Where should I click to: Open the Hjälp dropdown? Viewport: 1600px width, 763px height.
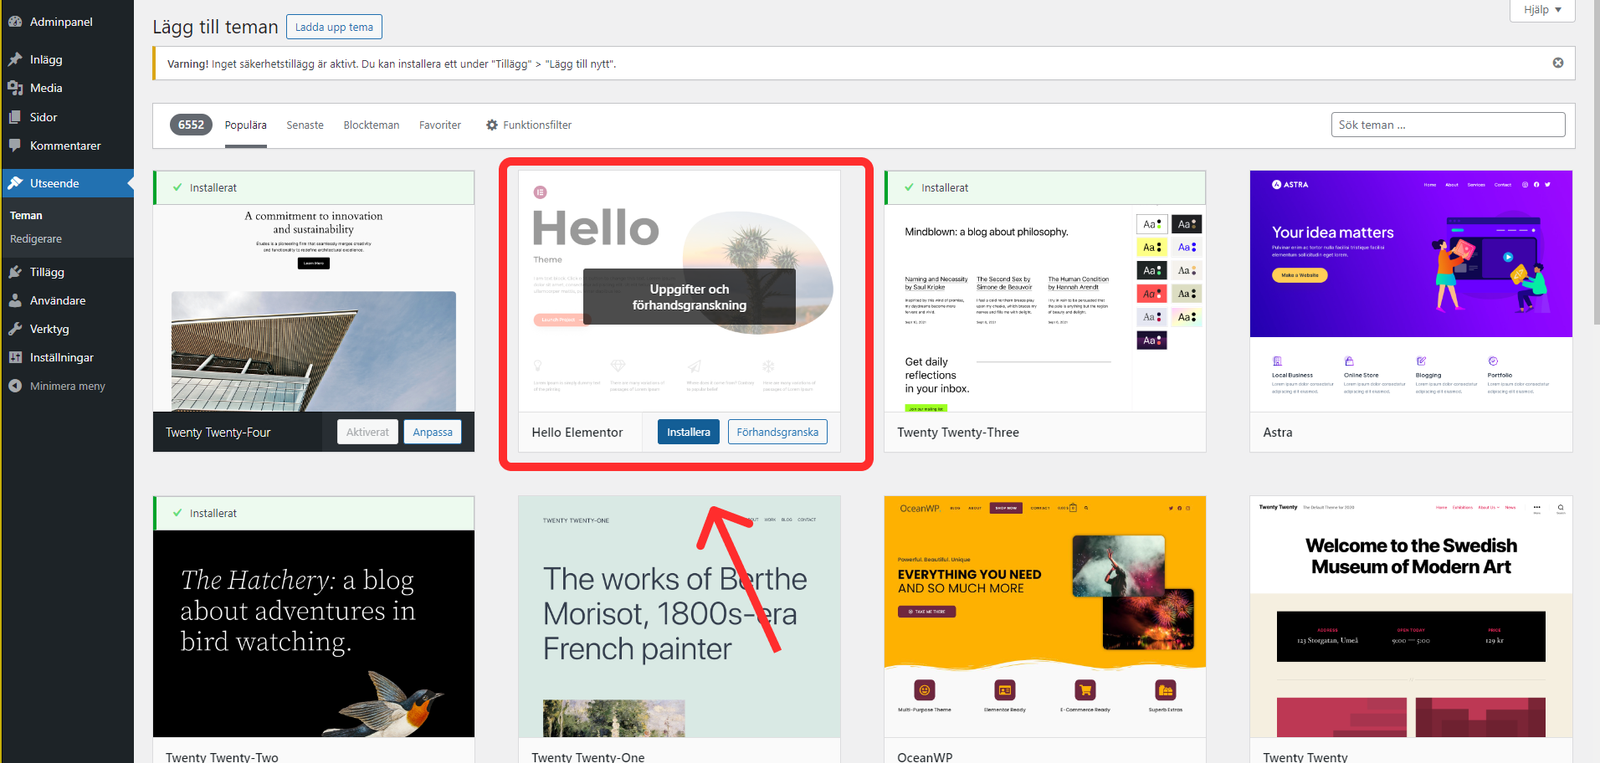click(1542, 10)
